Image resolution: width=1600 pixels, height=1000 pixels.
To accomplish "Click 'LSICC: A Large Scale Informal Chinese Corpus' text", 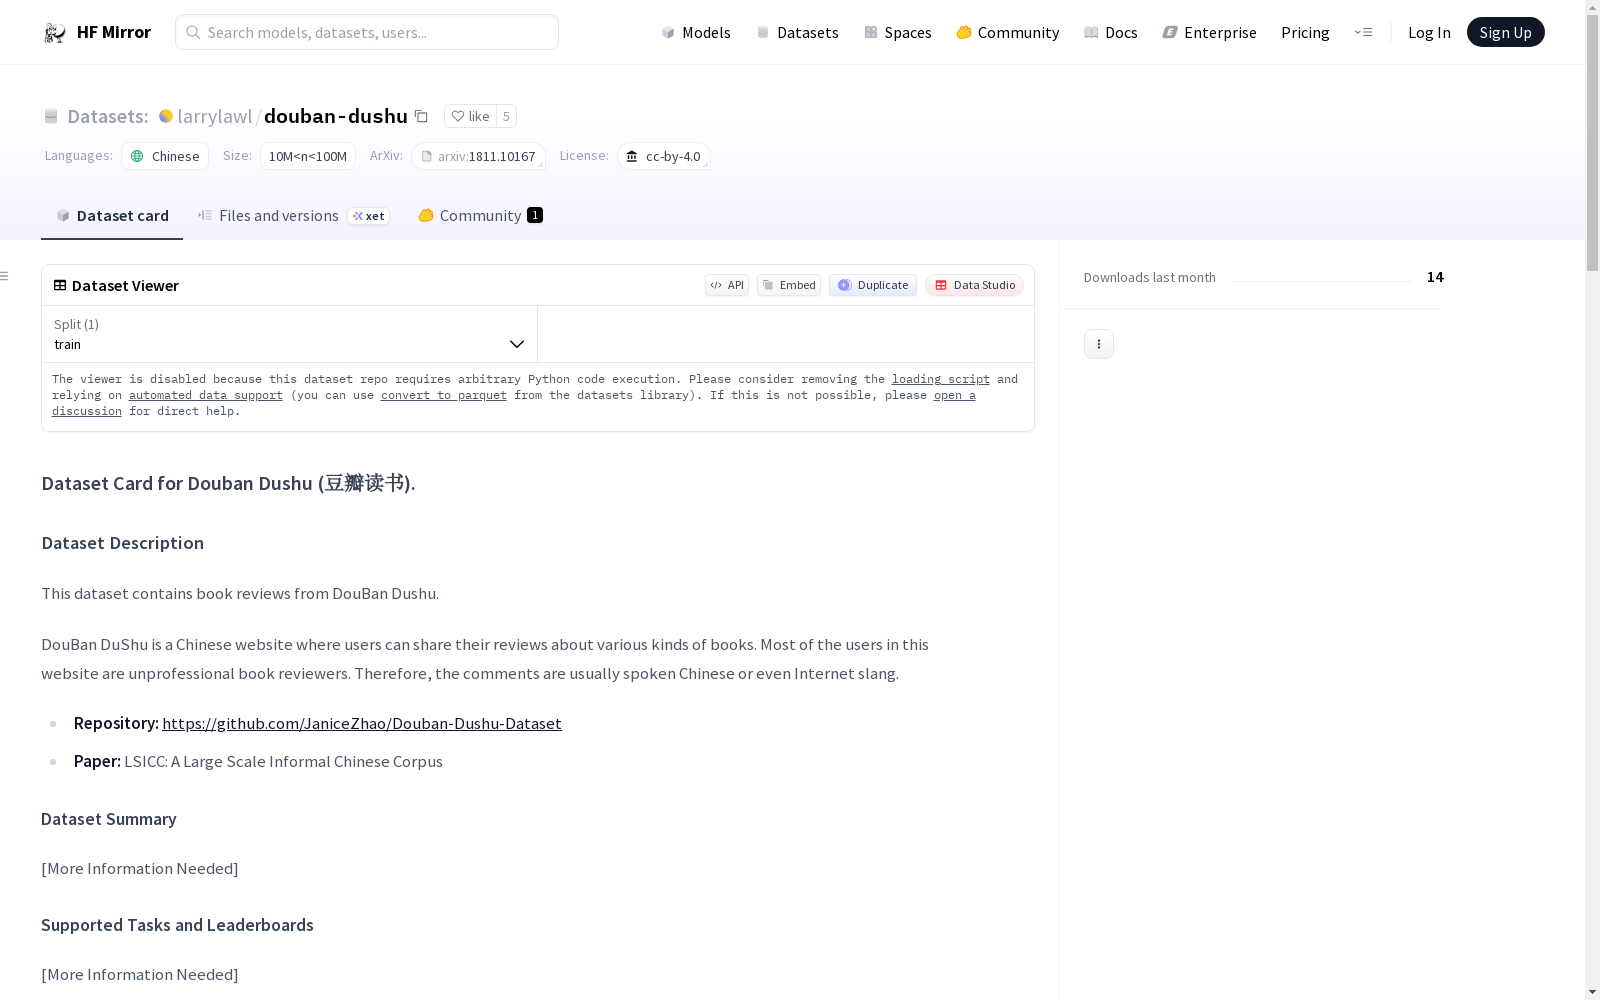I will tap(283, 761).
